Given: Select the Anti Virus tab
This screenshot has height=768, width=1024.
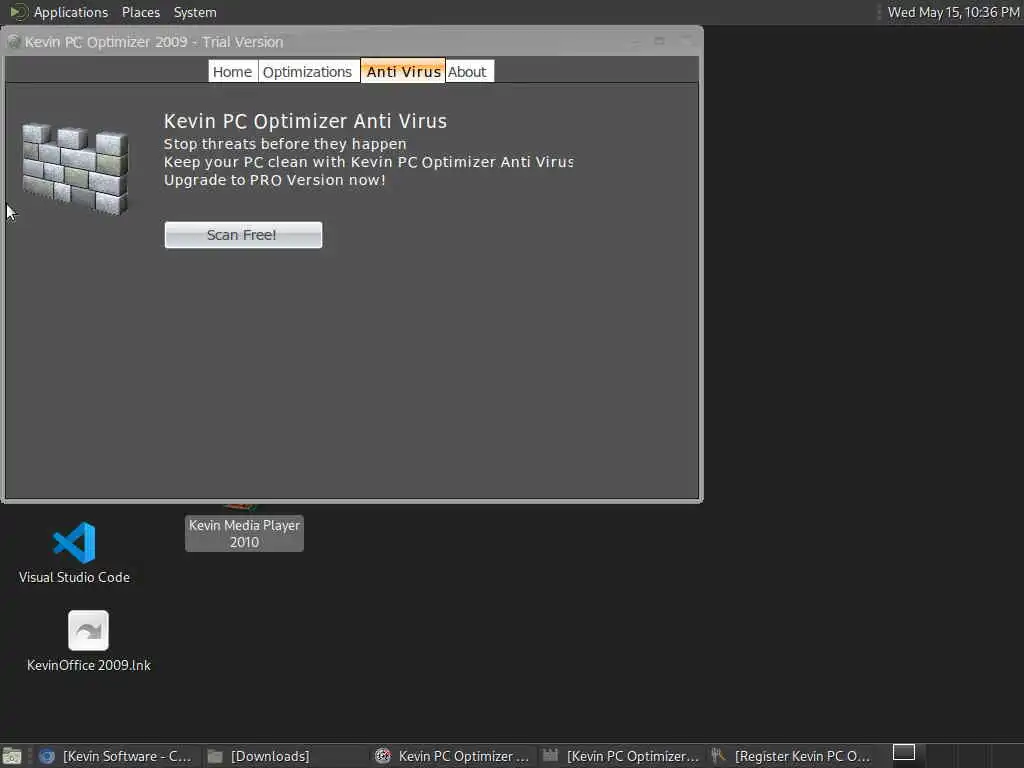Looking at the screenshot, I should click(x=403, y=71).
